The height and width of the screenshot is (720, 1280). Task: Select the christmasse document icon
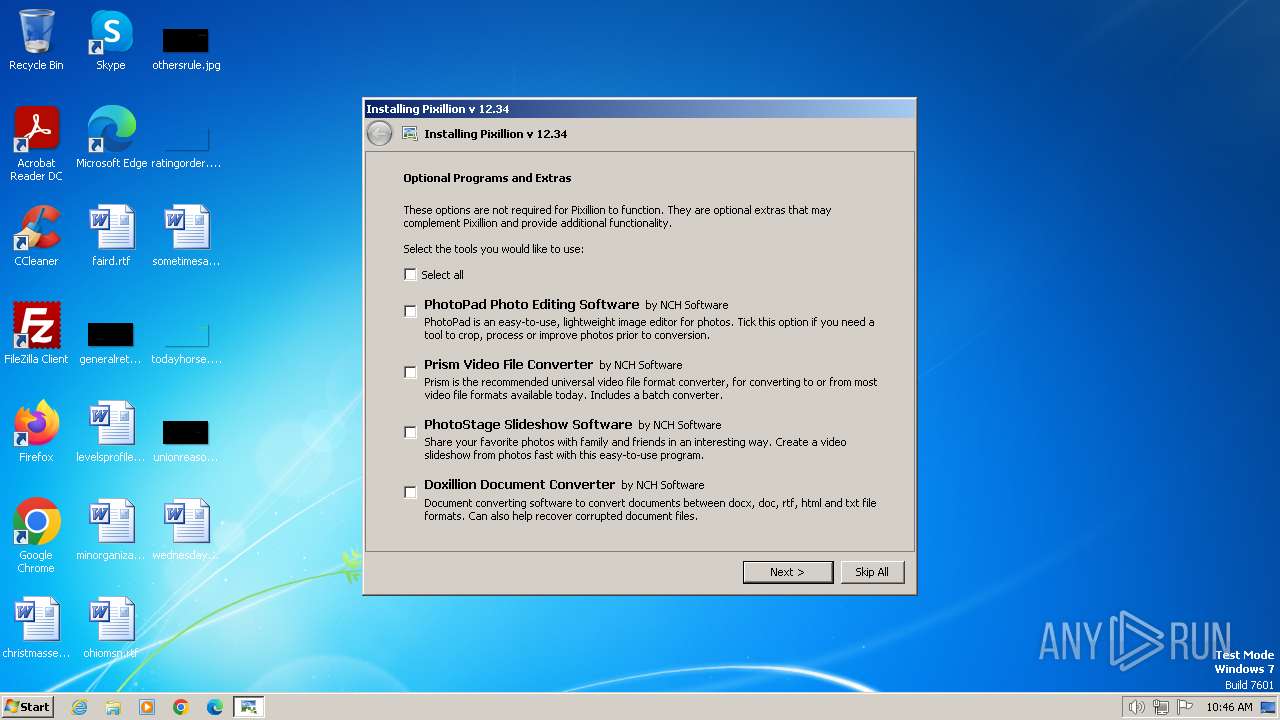pos(36,628)
